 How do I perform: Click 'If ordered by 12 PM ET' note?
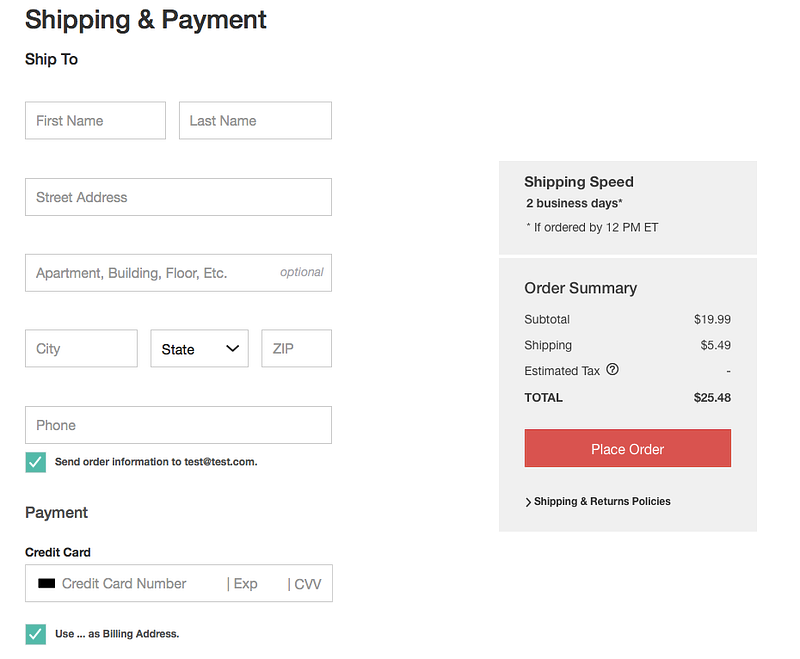tap(592, 227)
